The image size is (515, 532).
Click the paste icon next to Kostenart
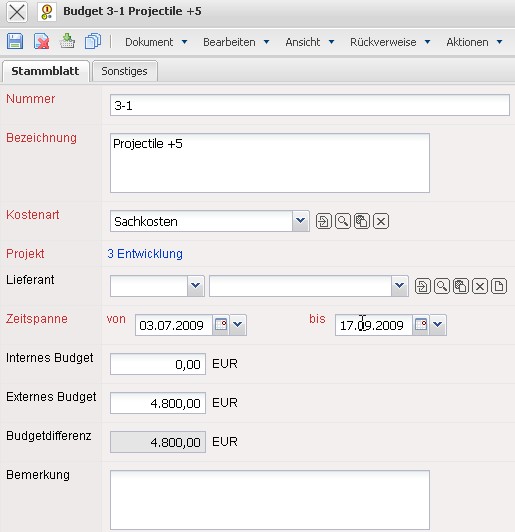(362, 221)
